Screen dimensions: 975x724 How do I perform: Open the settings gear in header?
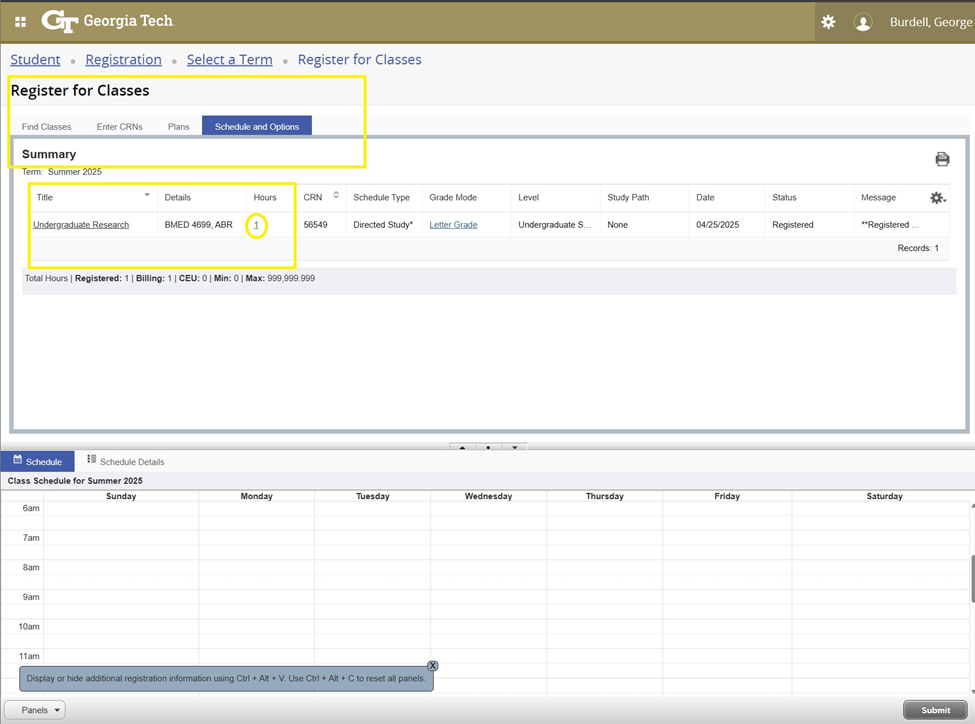pos(828,22)
